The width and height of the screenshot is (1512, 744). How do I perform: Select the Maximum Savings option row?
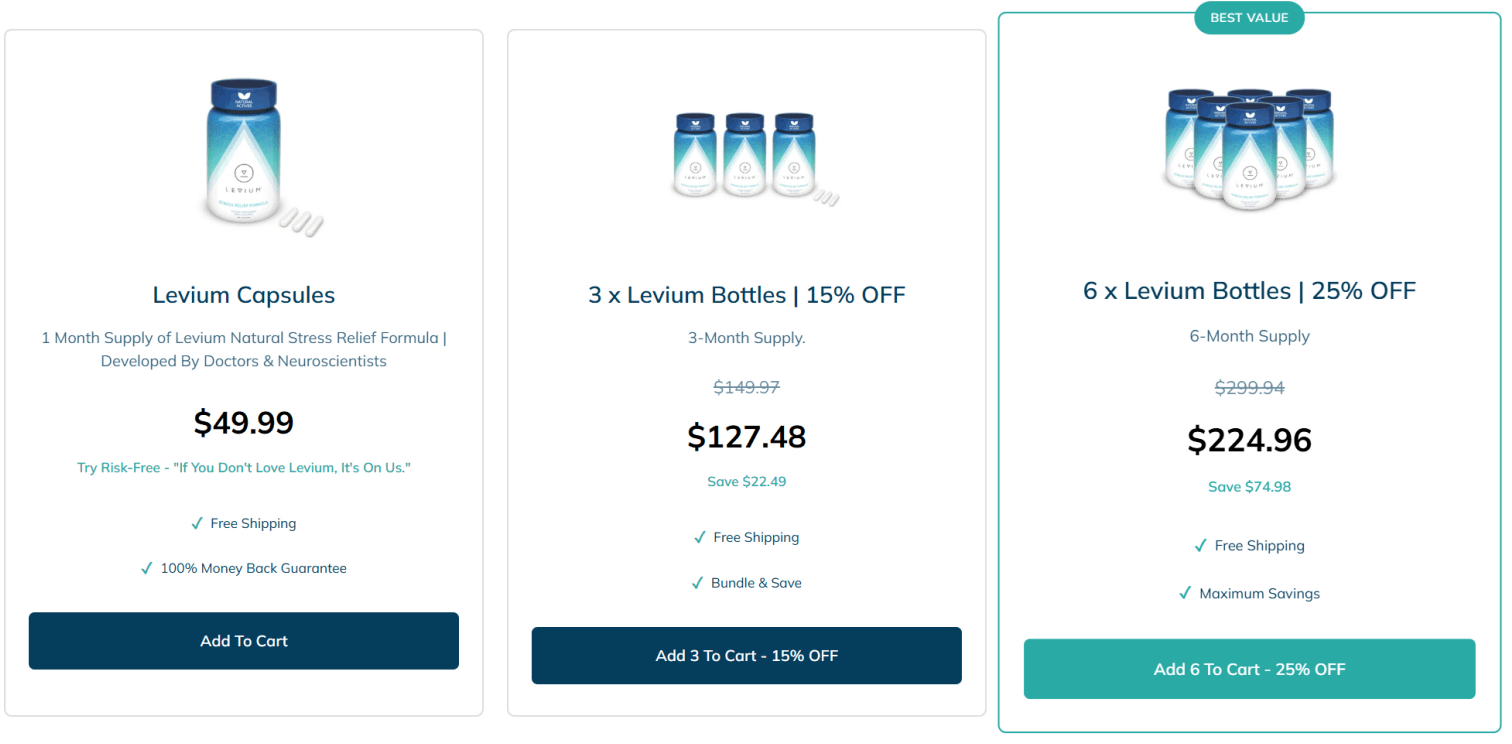pos(1249,593)
